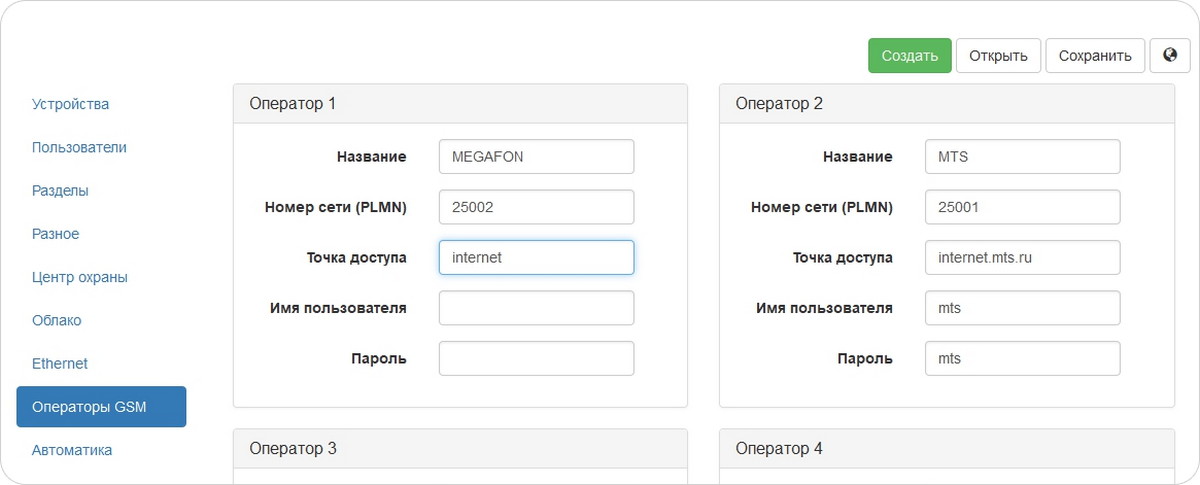
Task: Navigate to Центр охраны
Action: tap(79, 277)
